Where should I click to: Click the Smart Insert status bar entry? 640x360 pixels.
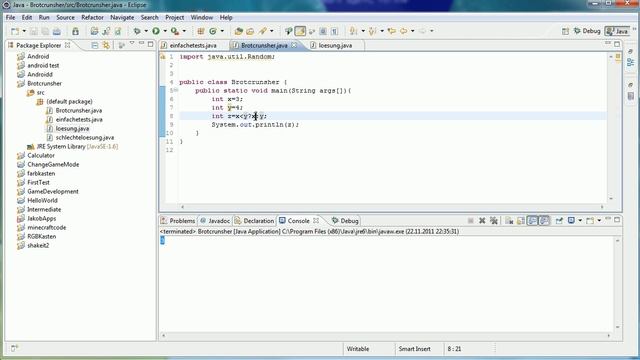(x=414, y=349)
